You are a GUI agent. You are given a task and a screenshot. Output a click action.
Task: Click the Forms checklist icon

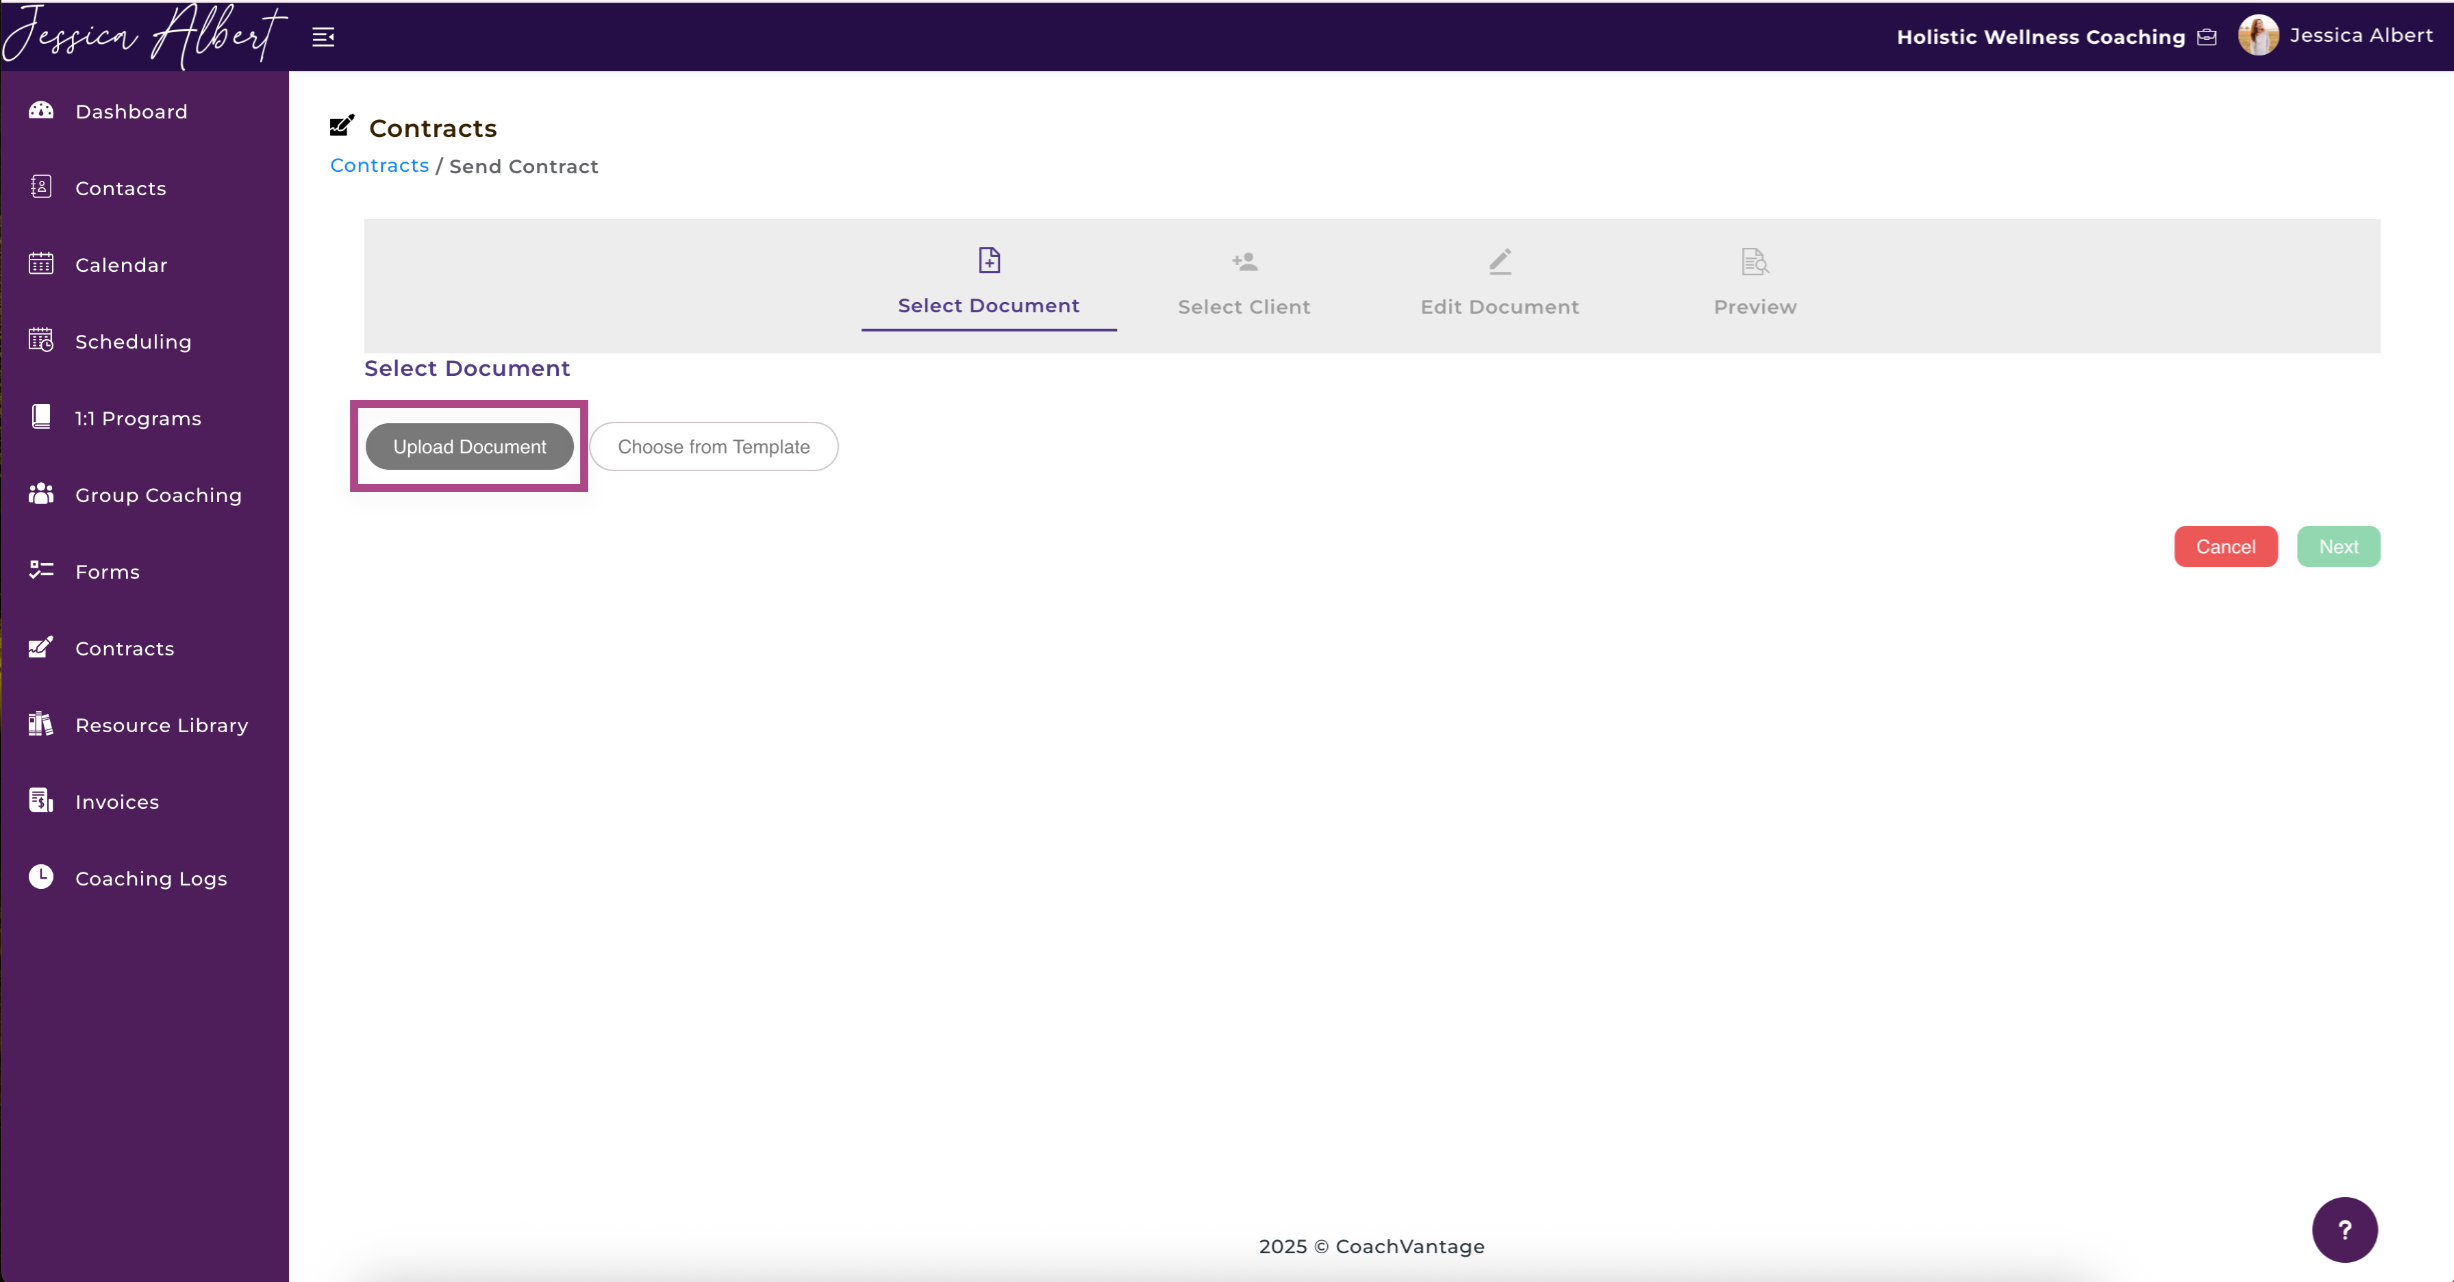click(41, 570)
